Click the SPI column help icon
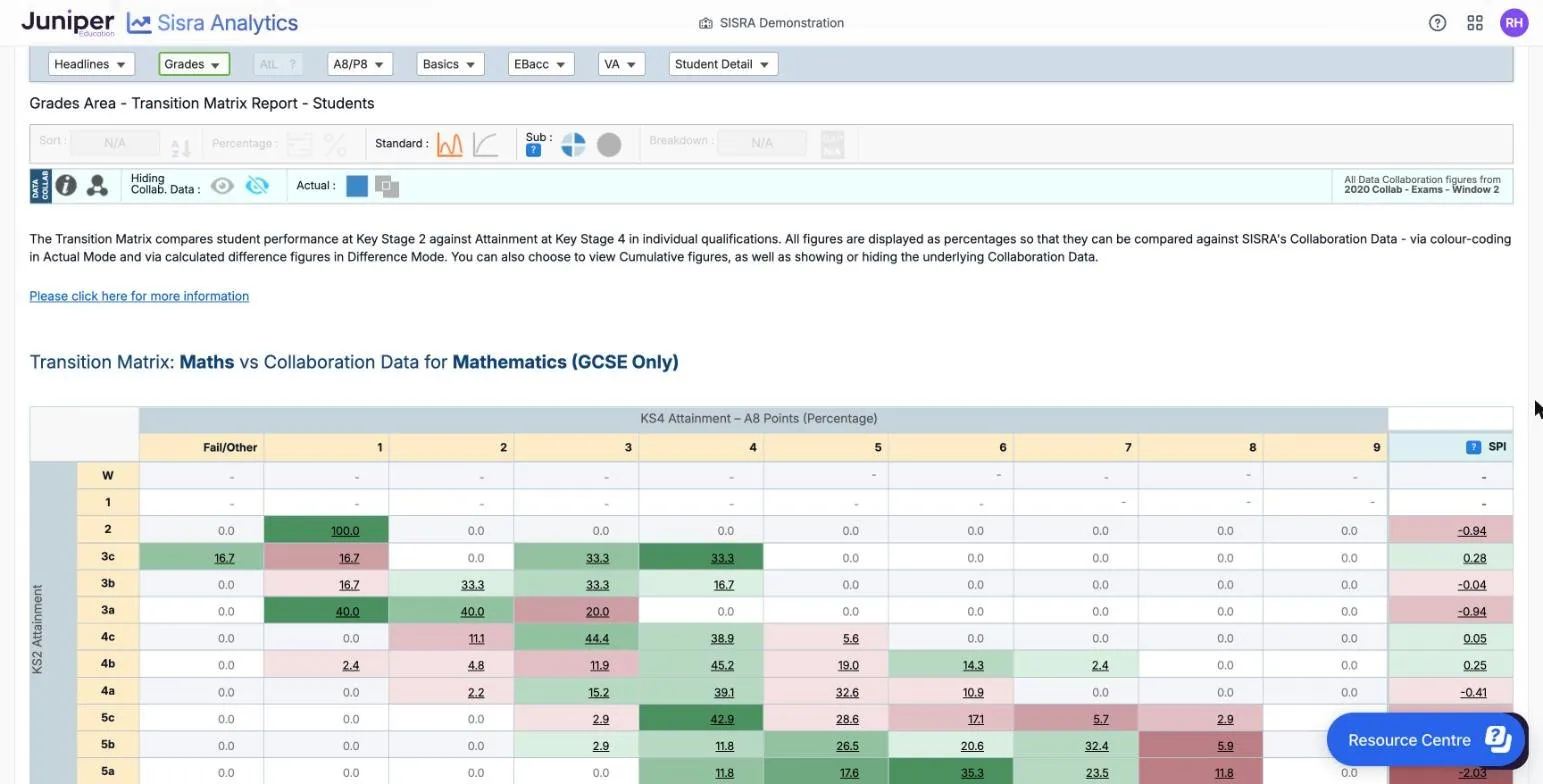 click(x=1473, y=447)
